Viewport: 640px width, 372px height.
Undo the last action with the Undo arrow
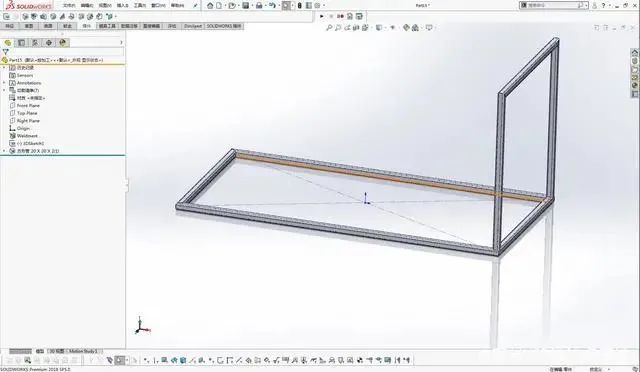[x=272, y=6]
